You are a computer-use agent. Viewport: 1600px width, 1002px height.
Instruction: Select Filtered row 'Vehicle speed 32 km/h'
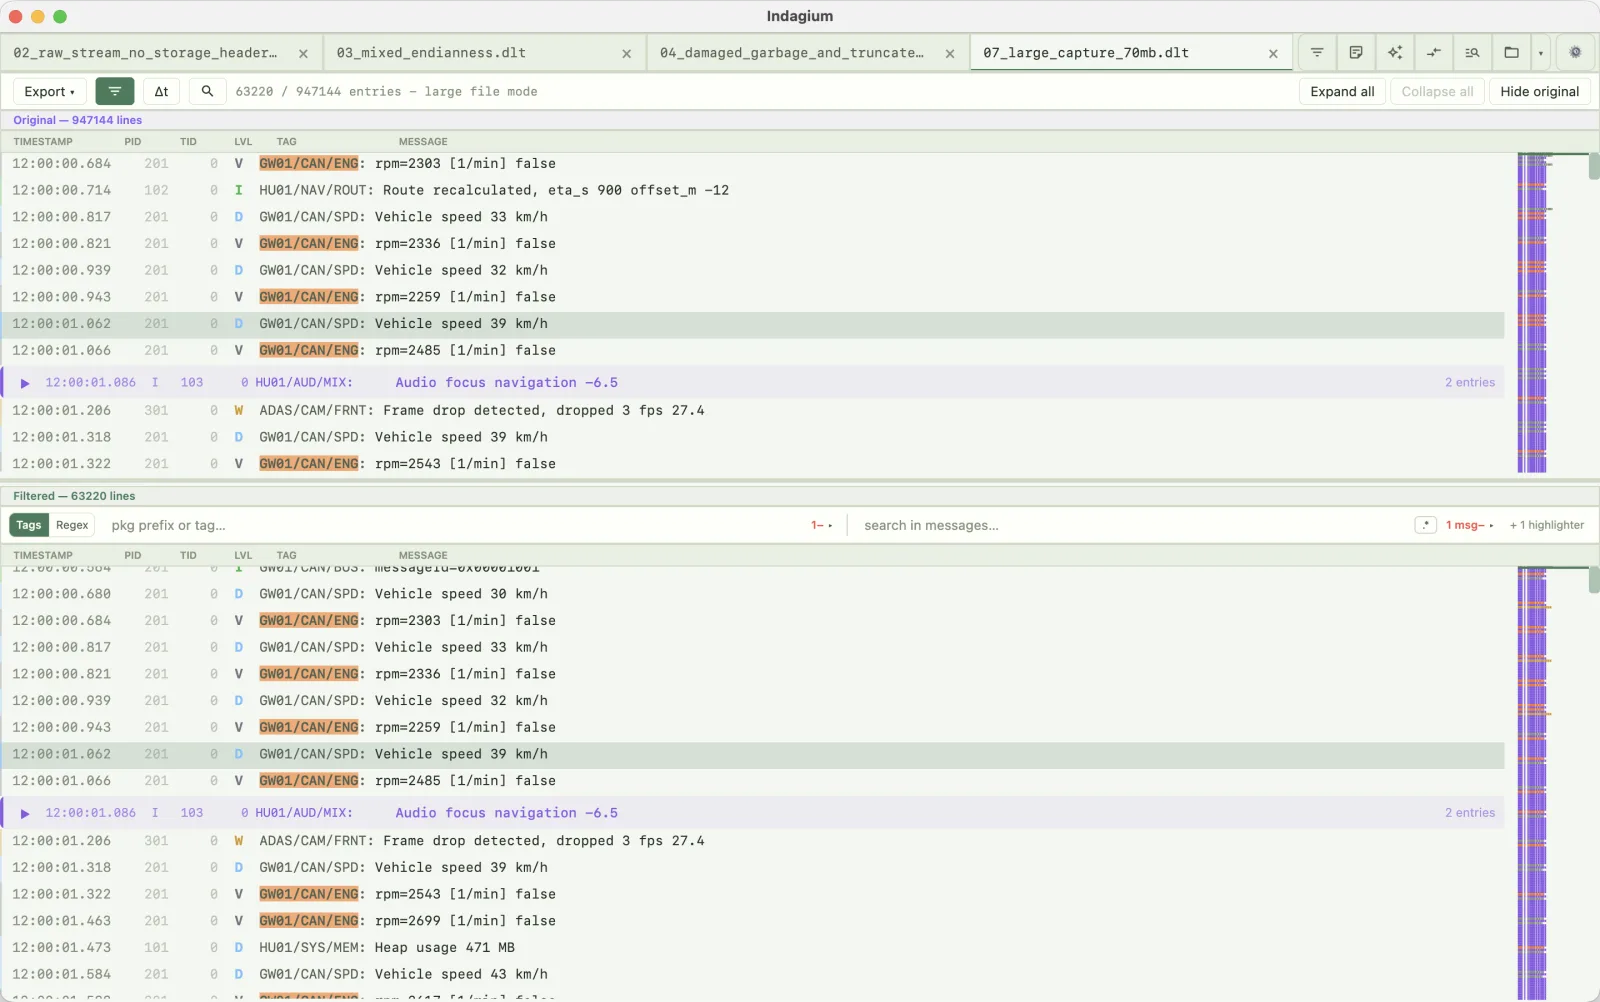coord(753,701)
